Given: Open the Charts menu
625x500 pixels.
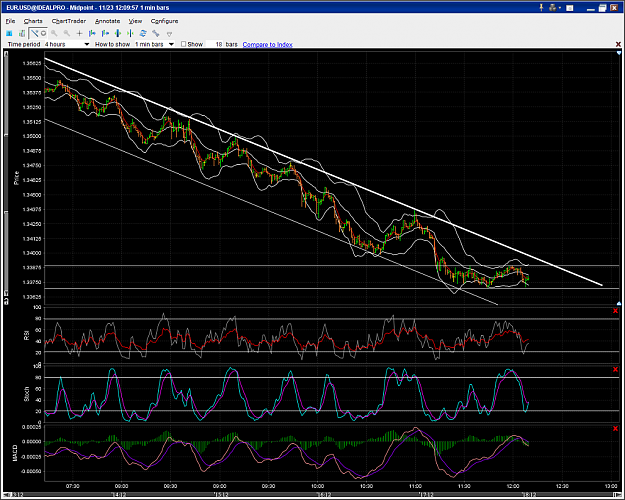Looking at the screenshot, I should 33,21.
